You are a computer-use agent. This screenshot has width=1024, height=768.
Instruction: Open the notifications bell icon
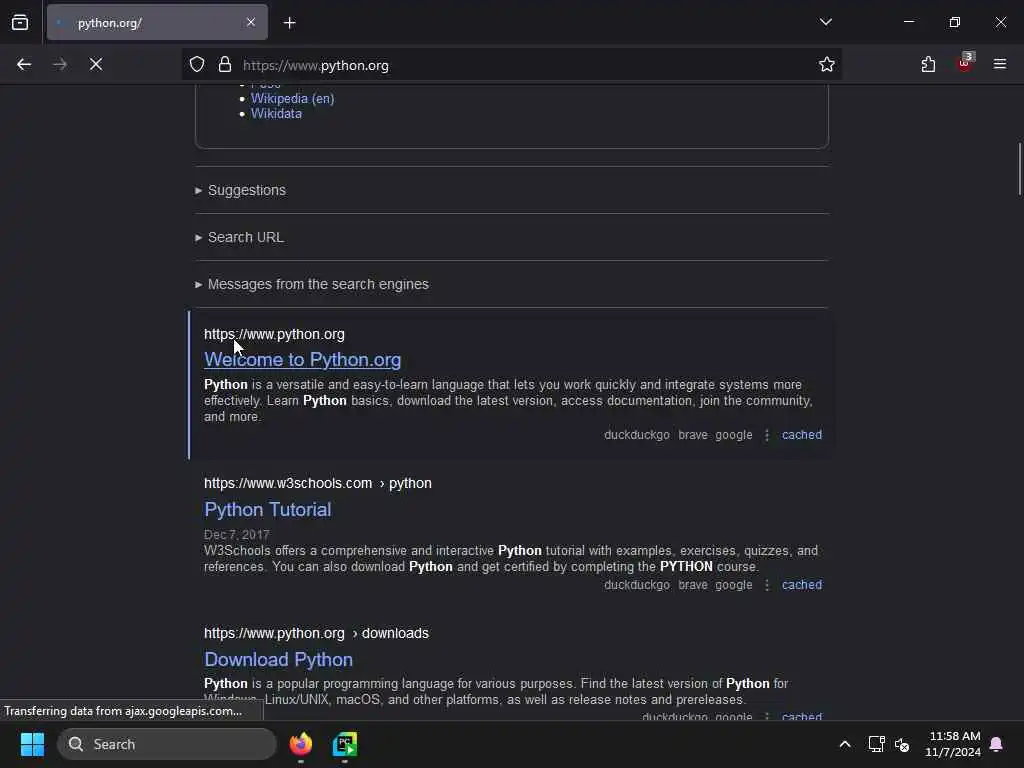point(997,744)
